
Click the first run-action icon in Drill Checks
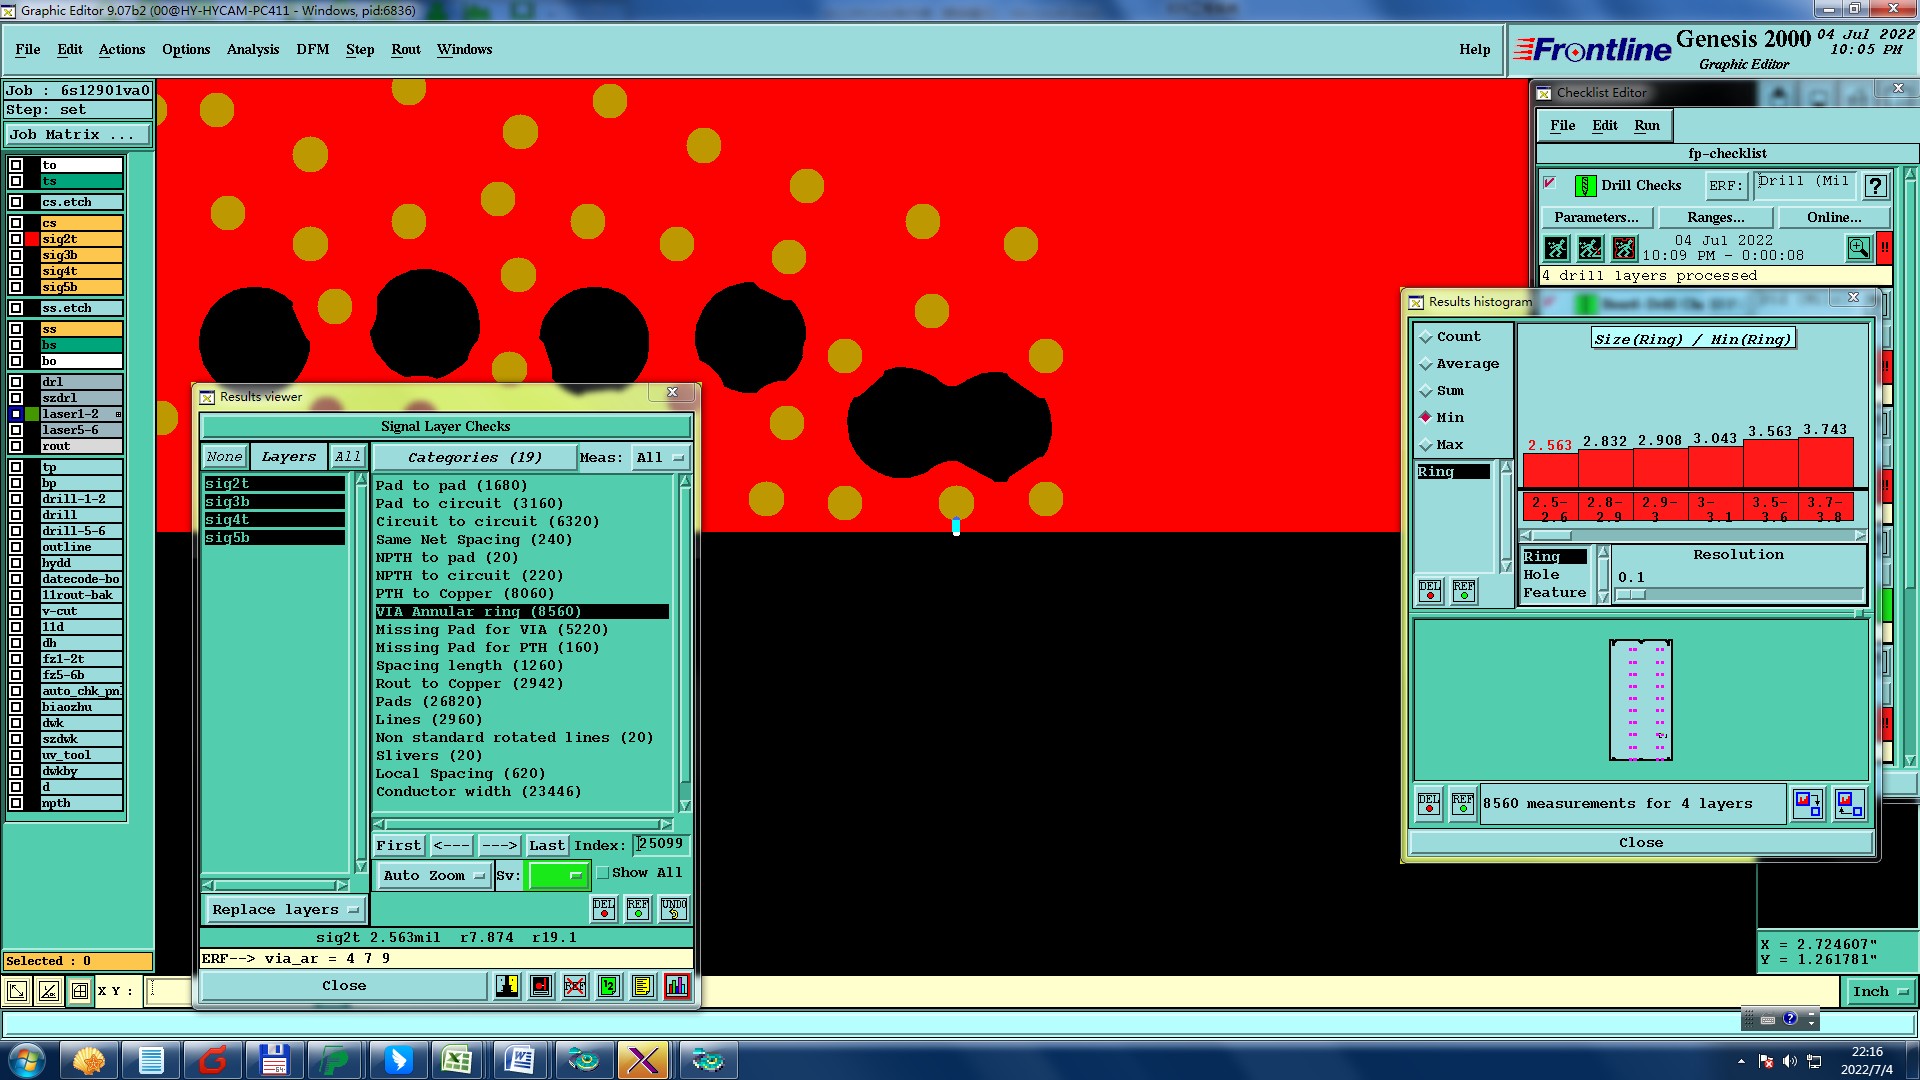pyautogui.click(x=1556, y=247)
